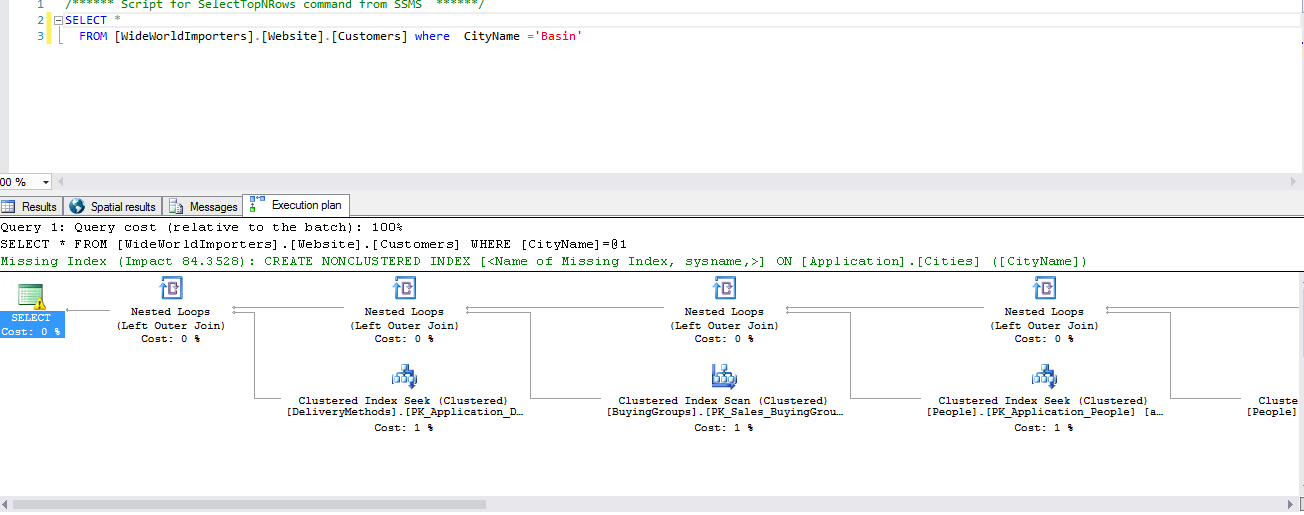The width and height of the screenshot is (1304, 515).
Task: Open the Spatial results tab
Action: (x=113, y=207)
